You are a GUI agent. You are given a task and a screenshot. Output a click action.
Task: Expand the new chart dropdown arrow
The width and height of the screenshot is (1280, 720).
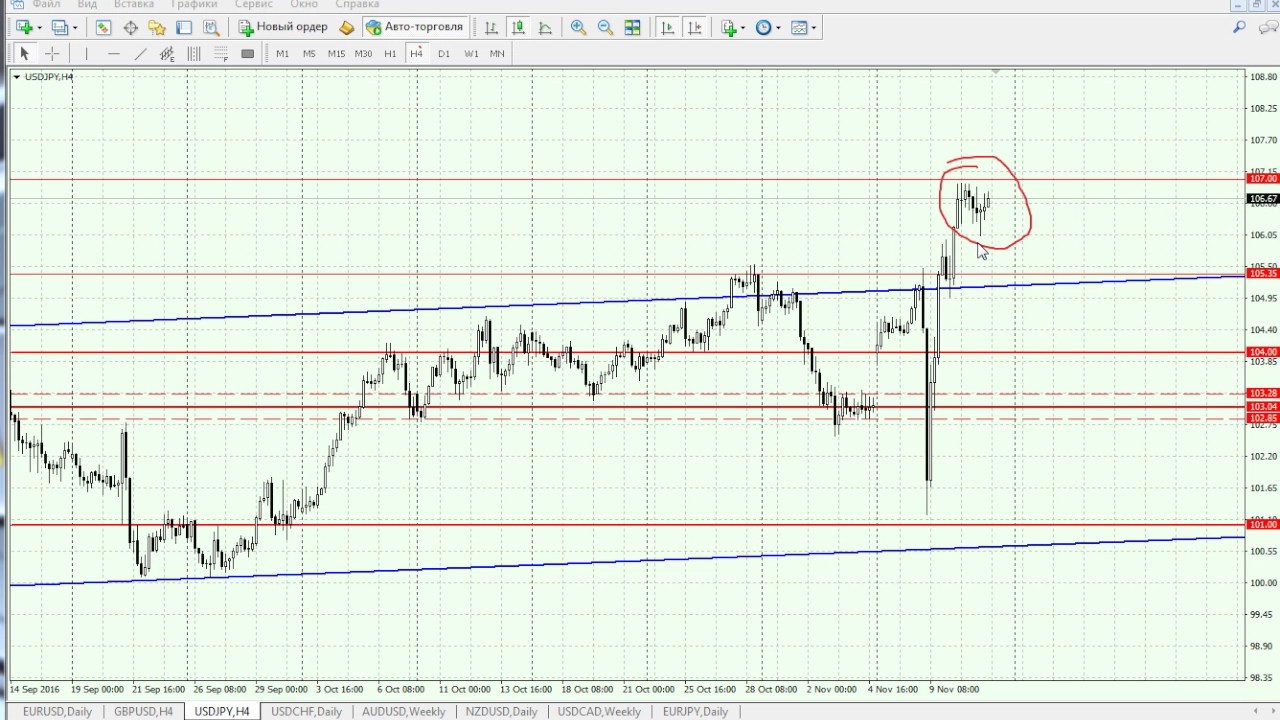(39, 28)
